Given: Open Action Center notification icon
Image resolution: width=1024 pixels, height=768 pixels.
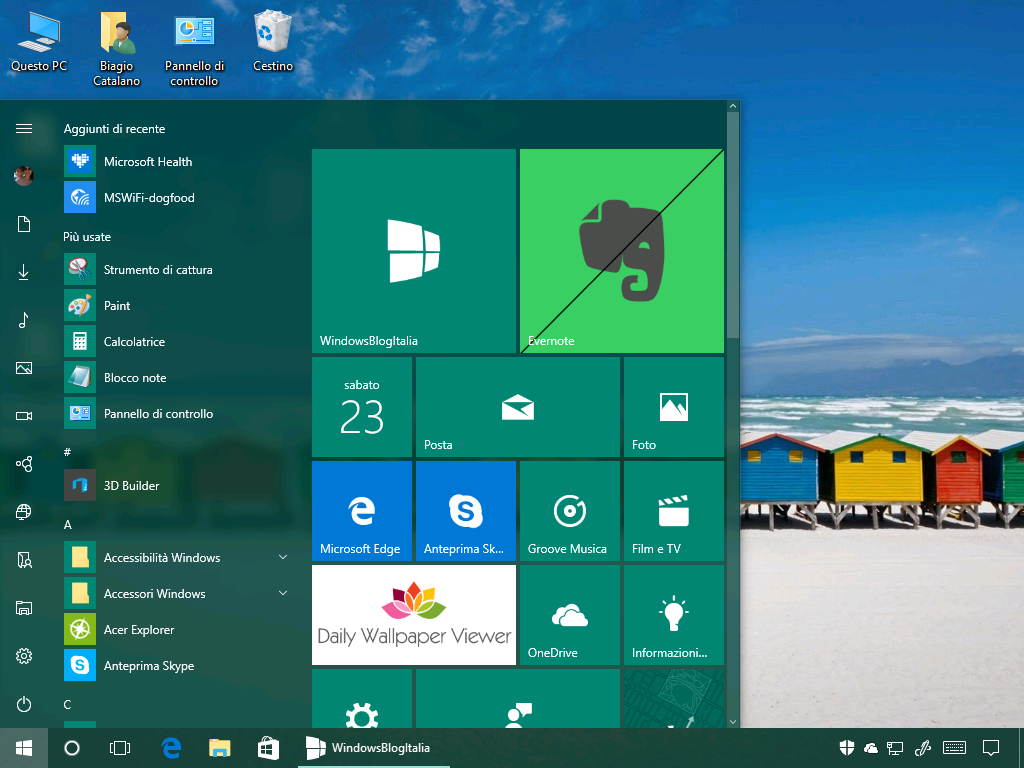Looking at the screenshot, I should tap(991, 748).
